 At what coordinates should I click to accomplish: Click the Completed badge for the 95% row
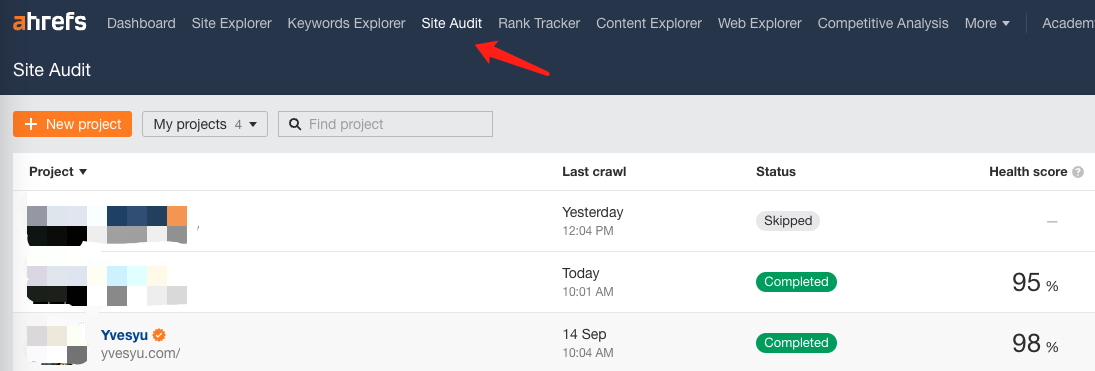coord(796,282)
